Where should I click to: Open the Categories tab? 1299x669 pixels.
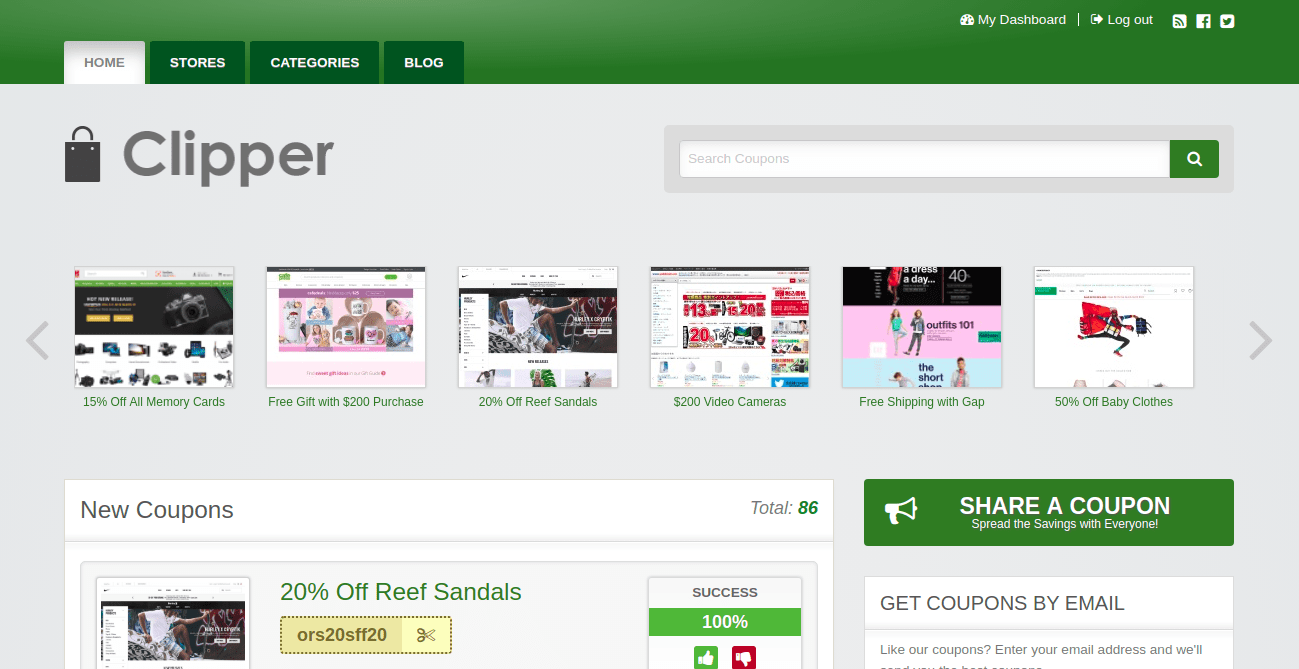[314, 62]
